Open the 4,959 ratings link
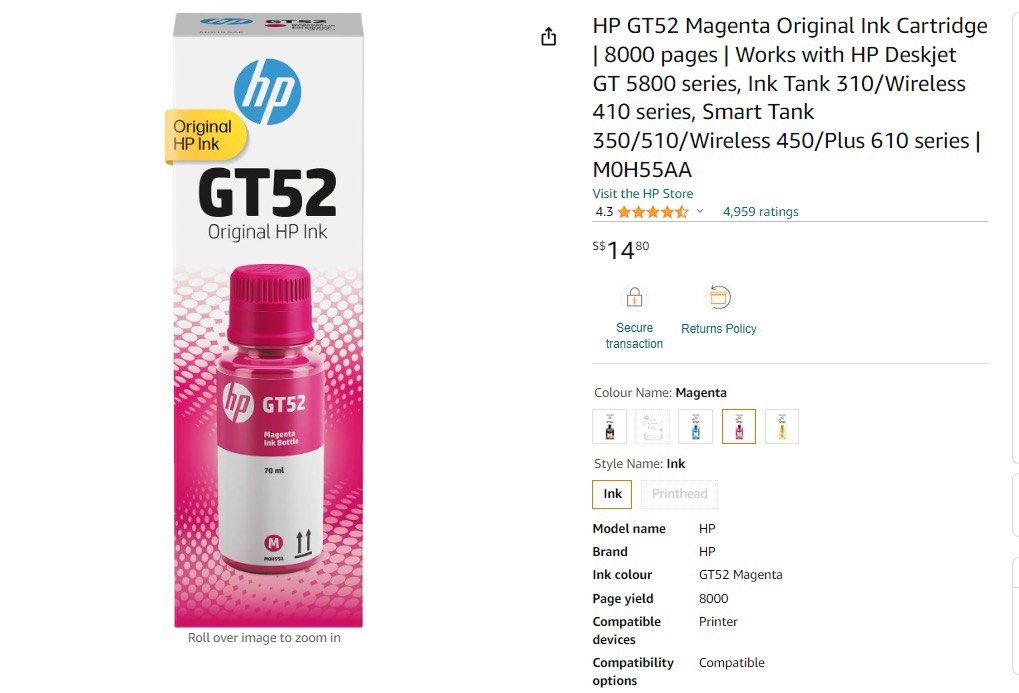1019x693 pixels. coord(760,211)
